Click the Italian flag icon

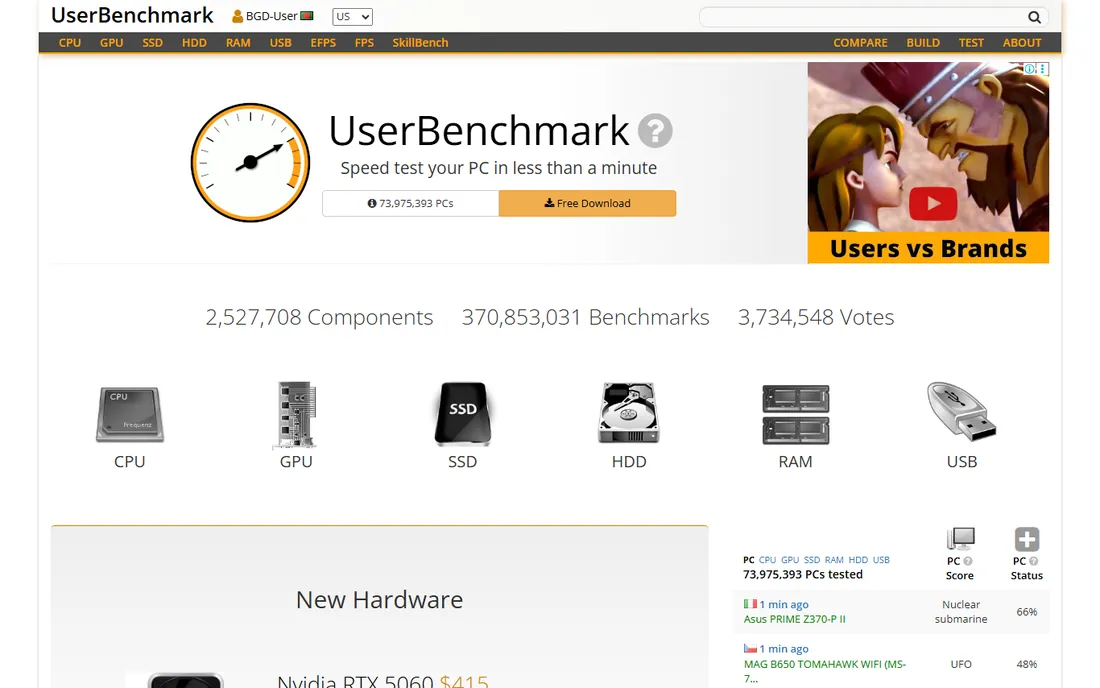[750, 604]
